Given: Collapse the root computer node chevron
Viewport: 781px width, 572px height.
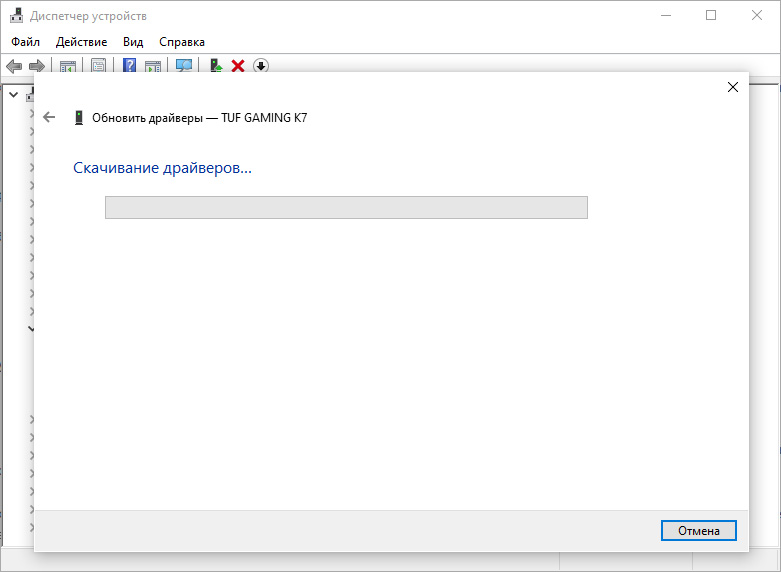Looking at the screenshot, I should point(14,95).
